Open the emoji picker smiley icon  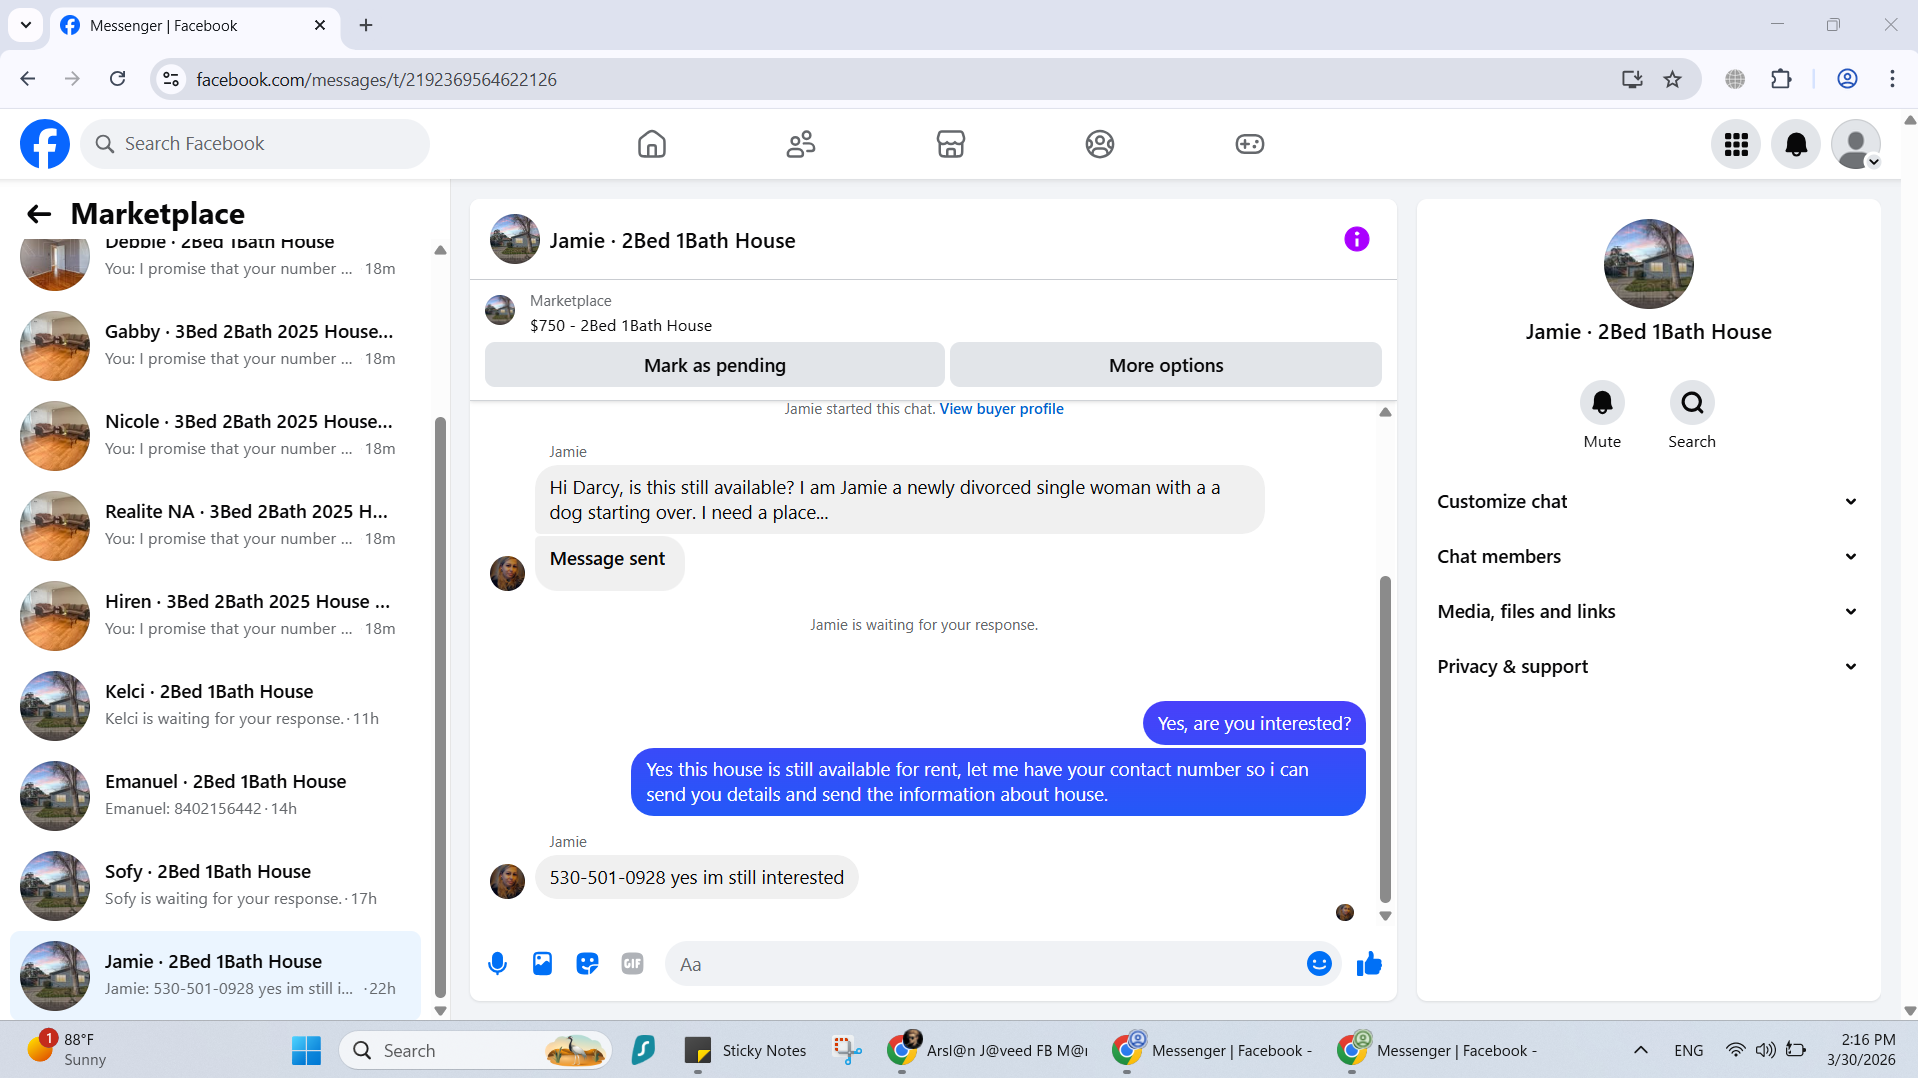pyautogui.click(x=1319, y=964)
